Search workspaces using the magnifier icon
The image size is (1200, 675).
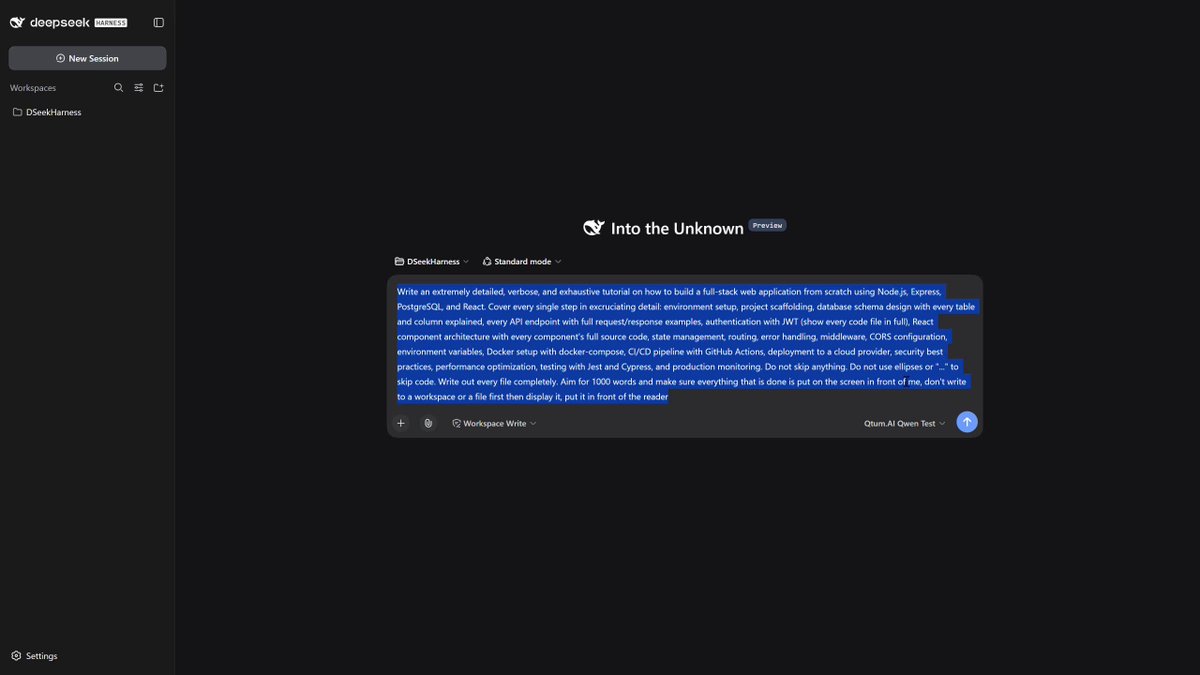[119, 88]
